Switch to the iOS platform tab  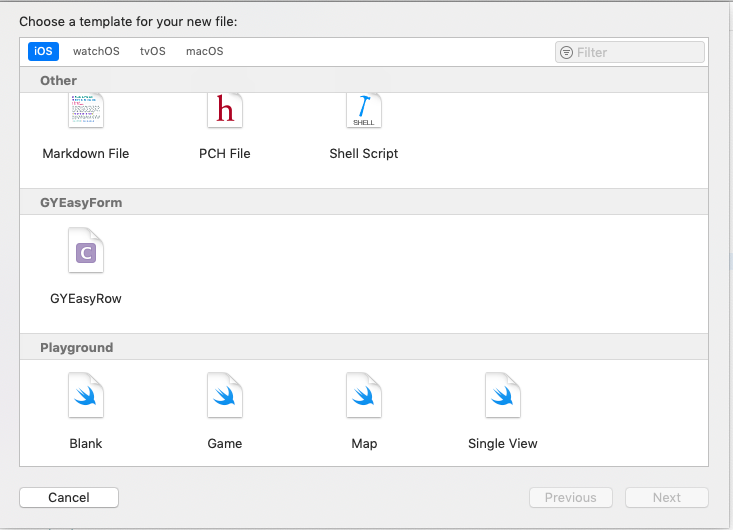pos(43,51)
